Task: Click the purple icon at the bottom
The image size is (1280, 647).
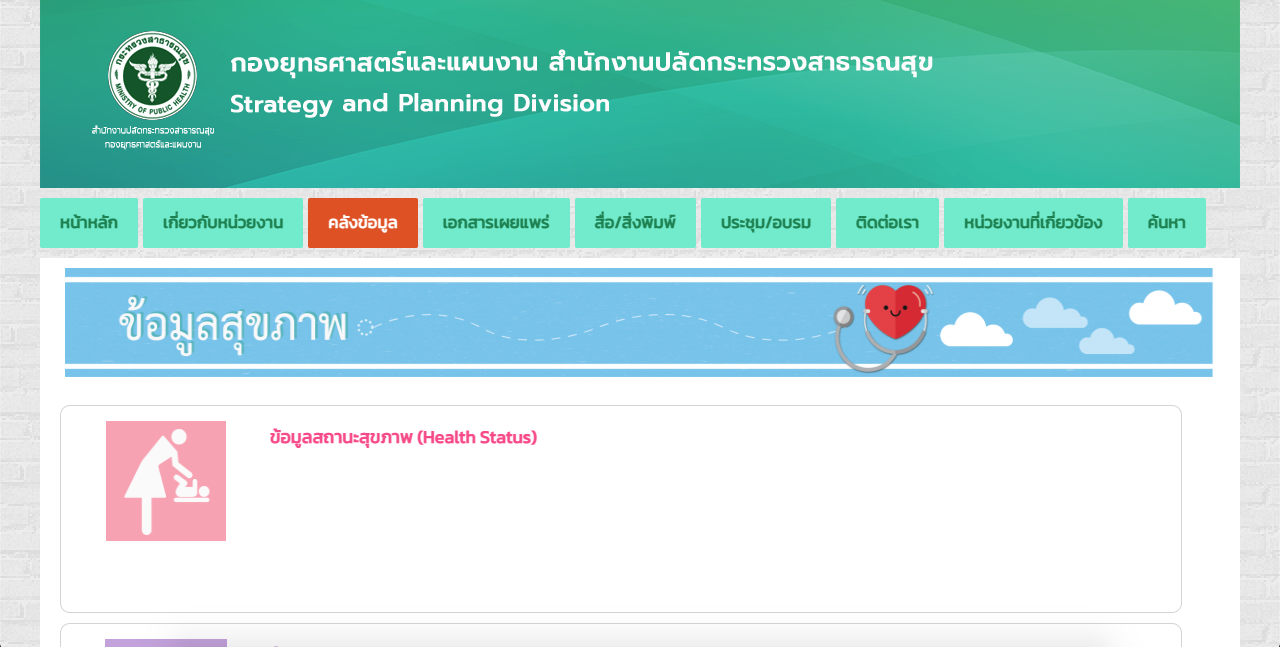Action: pyautogui.click(x=166, y=642)
